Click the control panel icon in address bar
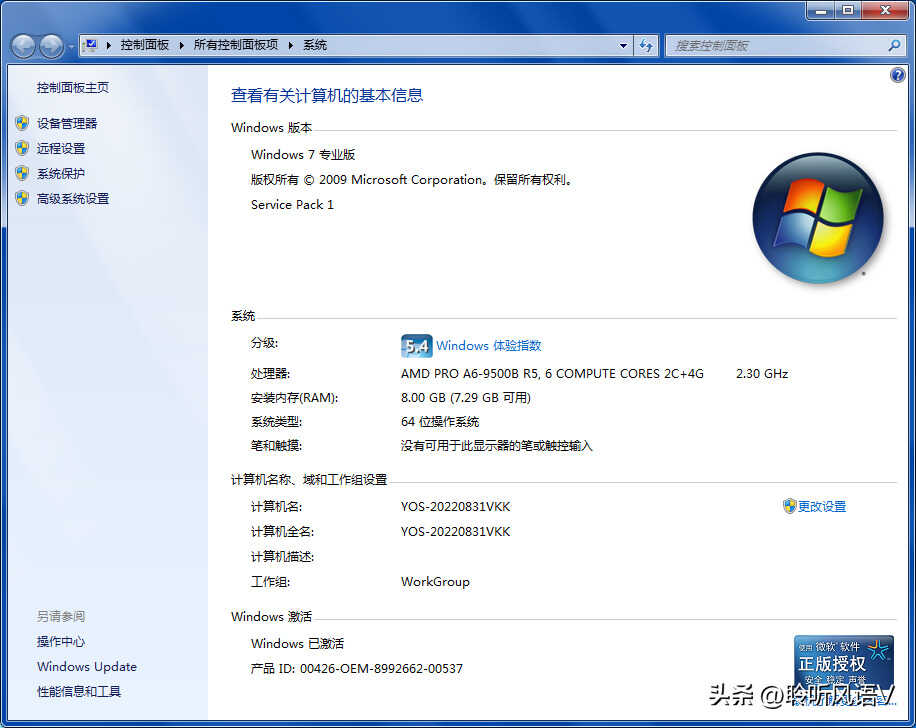Viewport: 916px width, 728px height. click(90, 45)
